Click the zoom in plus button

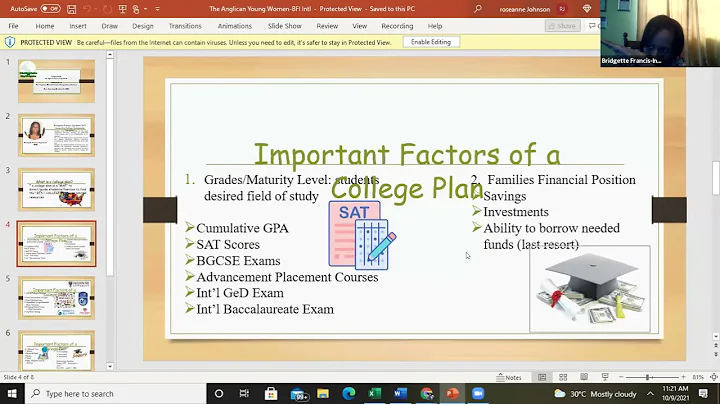(x=683, y=377)
